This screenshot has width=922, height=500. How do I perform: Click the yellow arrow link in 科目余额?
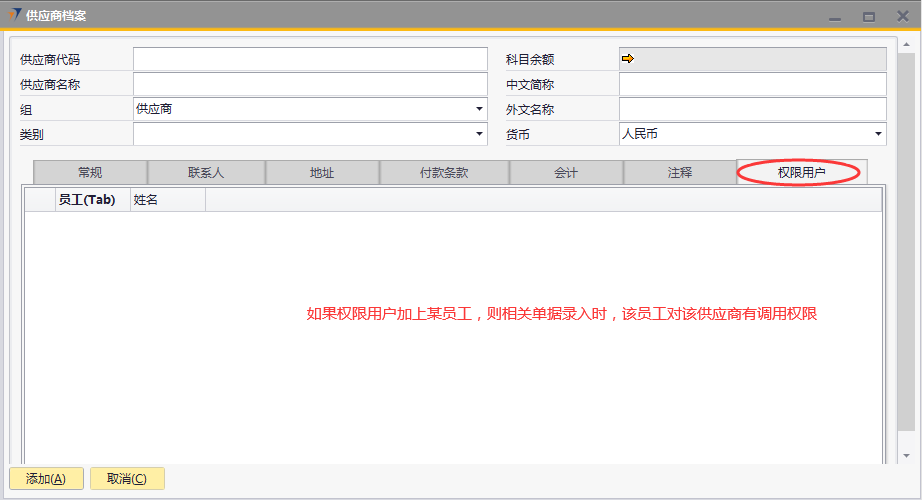(628, 59)
